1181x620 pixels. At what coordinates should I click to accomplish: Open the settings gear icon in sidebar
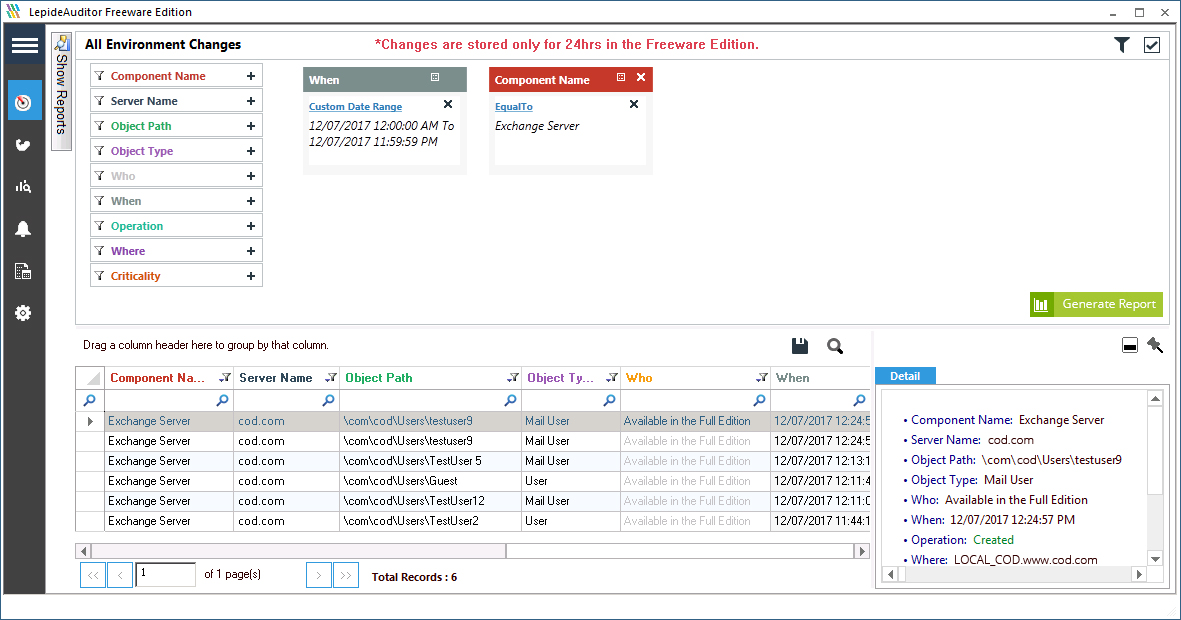tap(23, 313)
